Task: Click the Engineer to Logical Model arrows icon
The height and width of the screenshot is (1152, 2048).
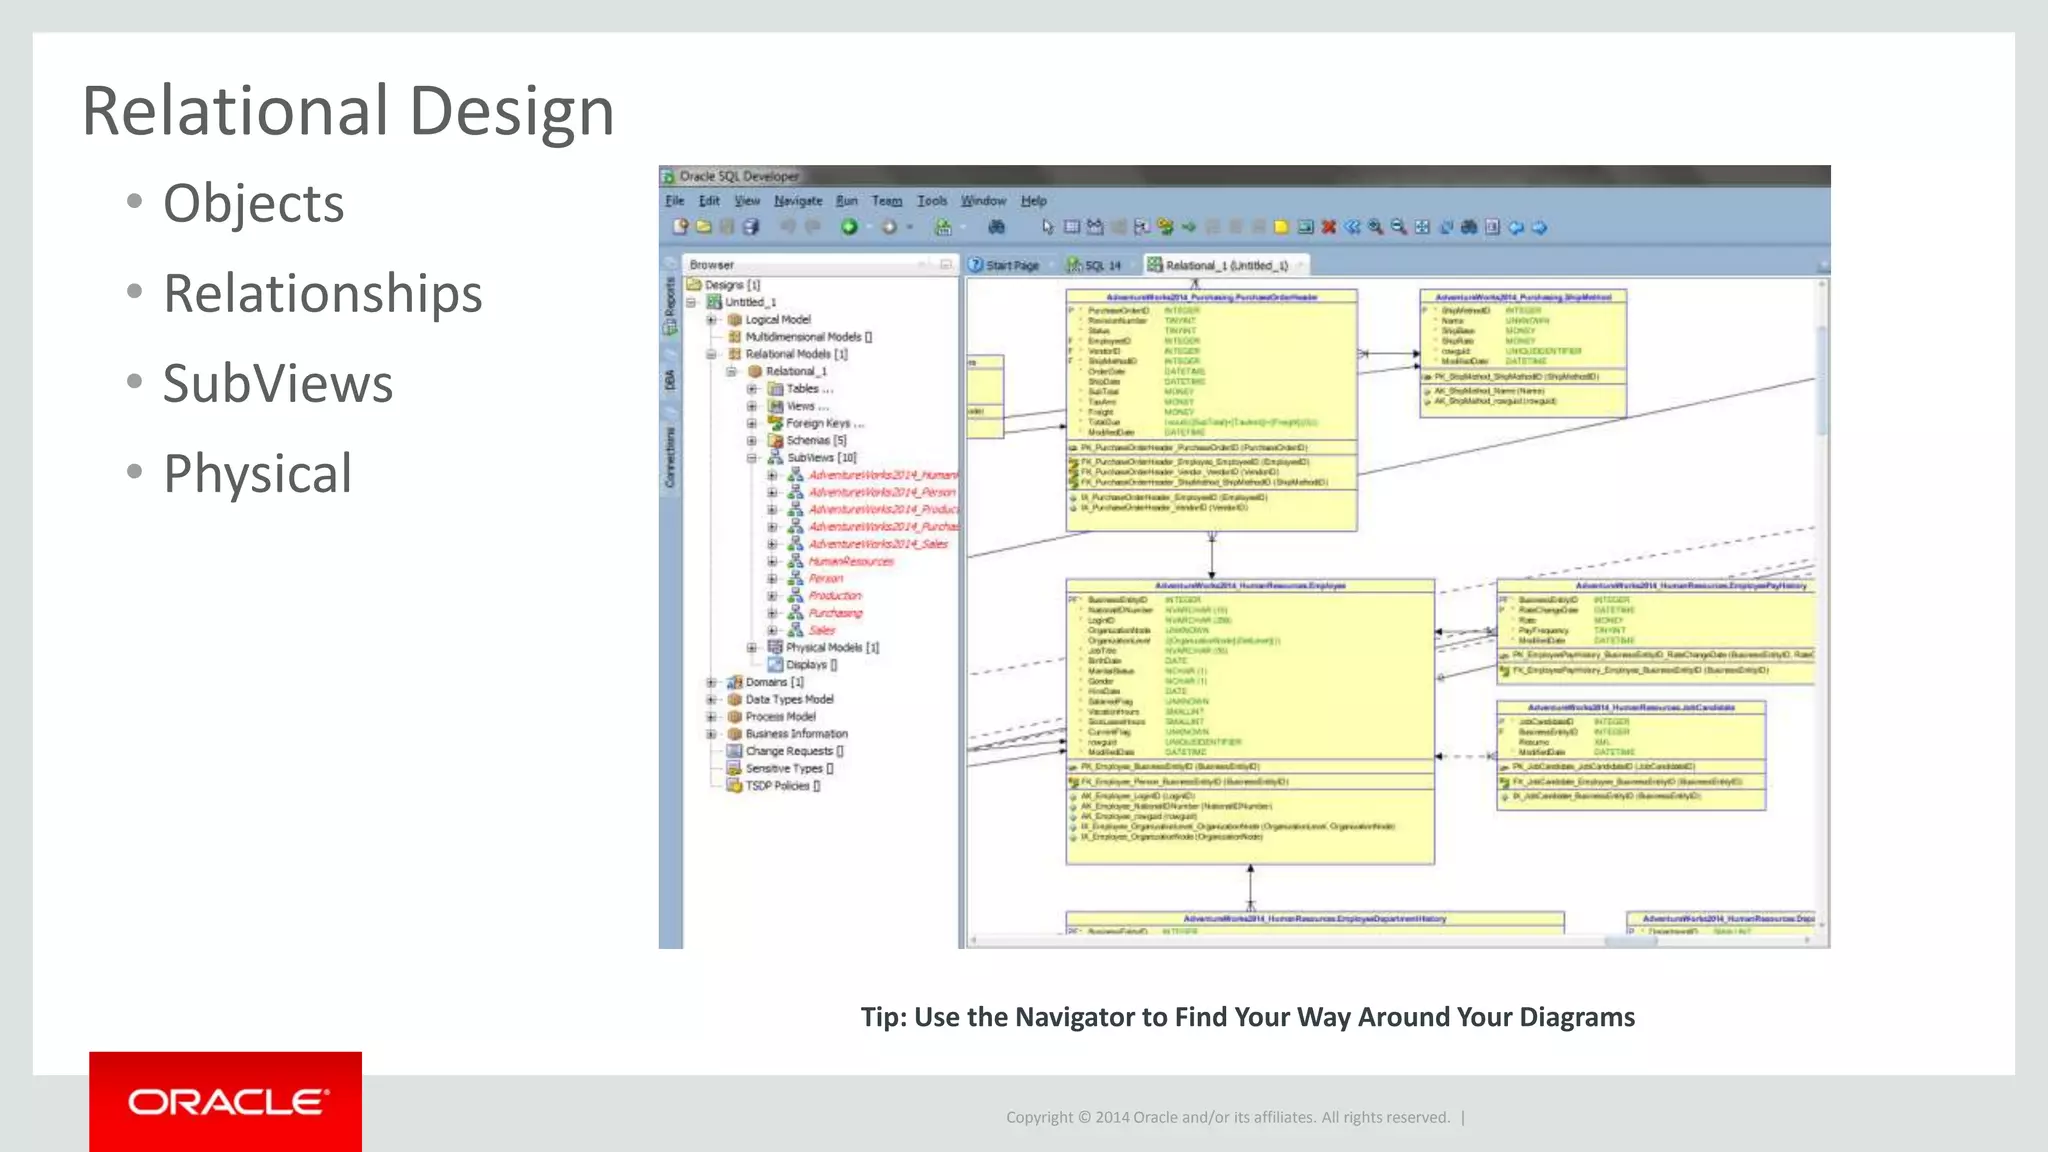Action: tap(1352, 227)
